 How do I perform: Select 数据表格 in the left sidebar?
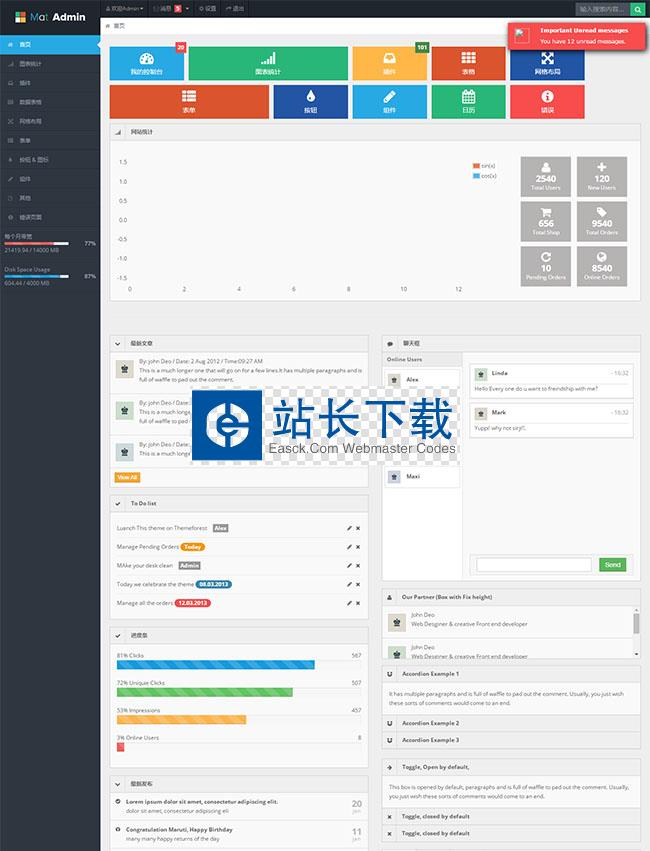pyautogui.click(x=31, y=102)
